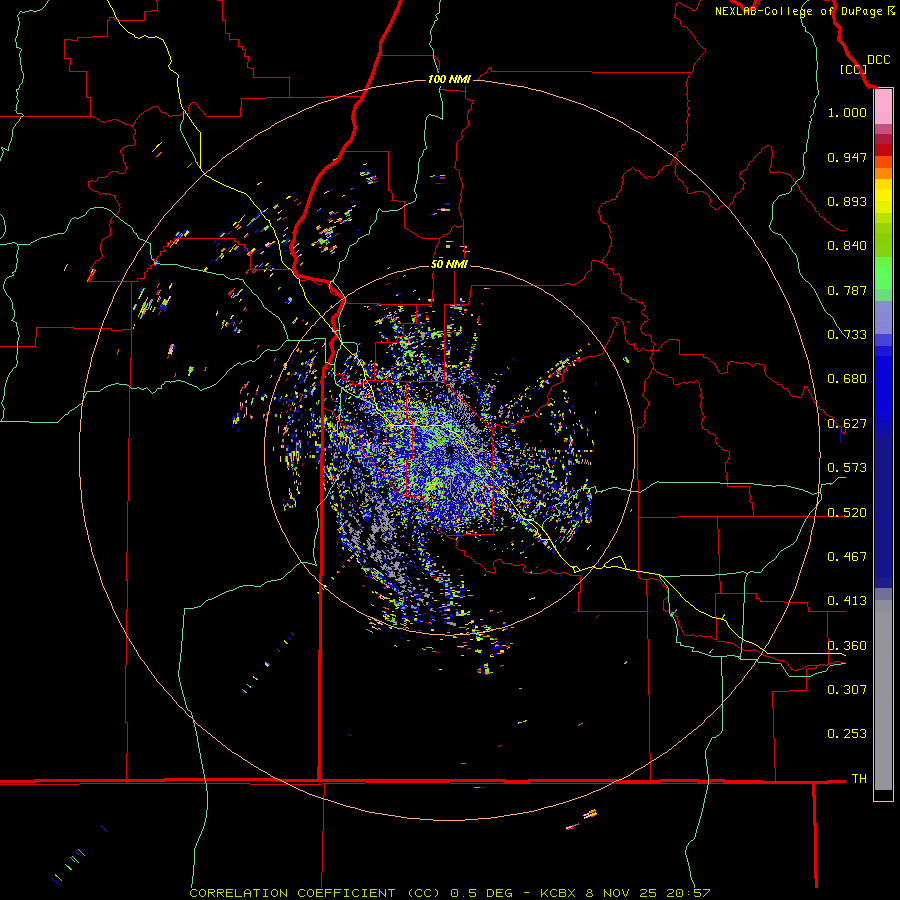900x900 pixels.
Task: Click the 0.413 legend value
Action: [x=847, y=601]
